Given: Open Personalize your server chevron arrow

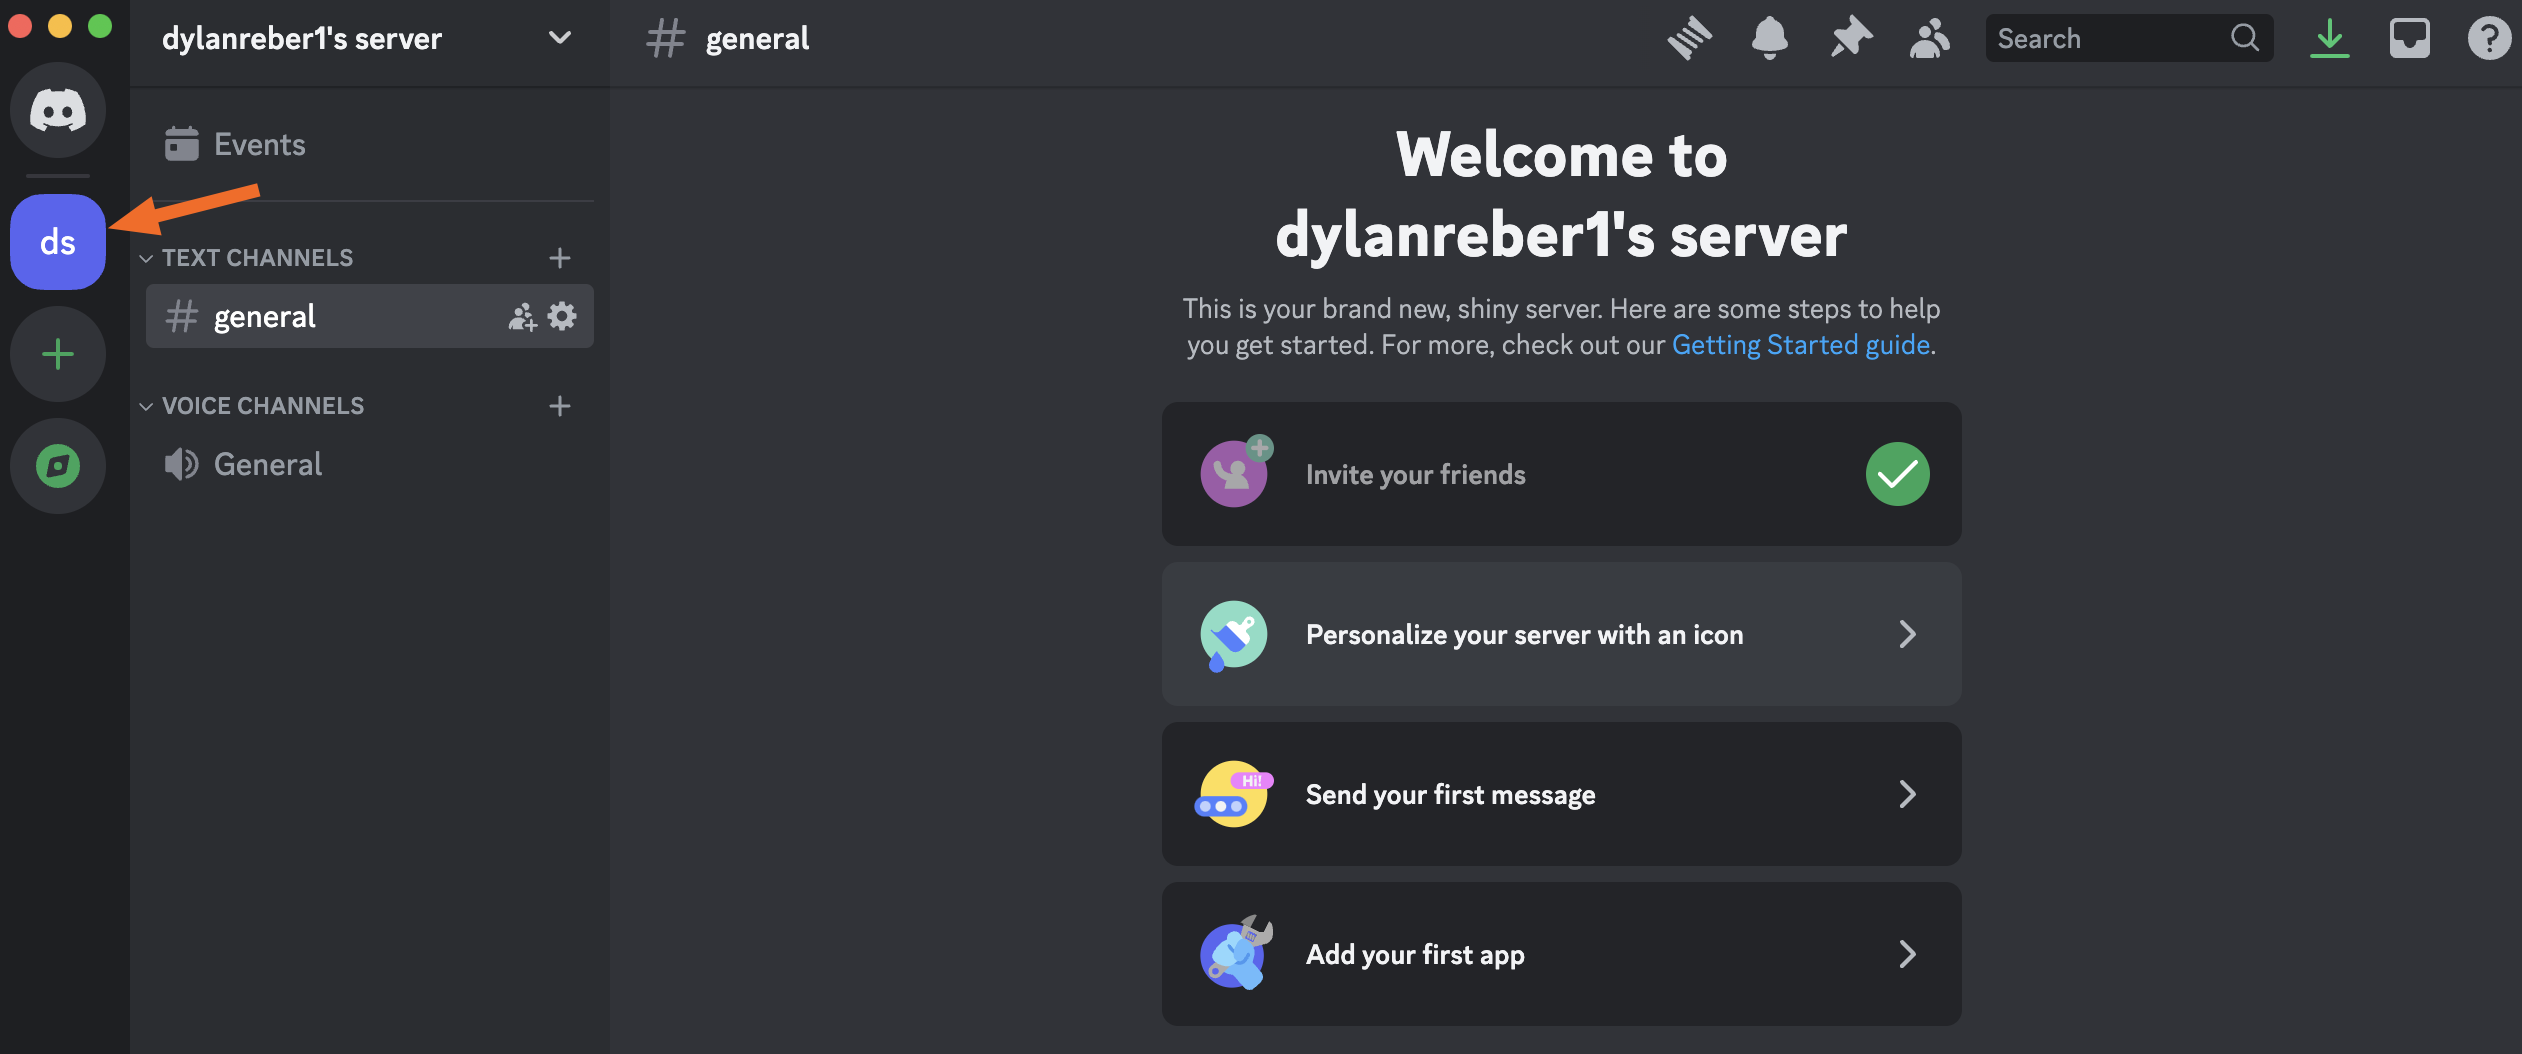Looking at the screenshot, I should 1908,634.
